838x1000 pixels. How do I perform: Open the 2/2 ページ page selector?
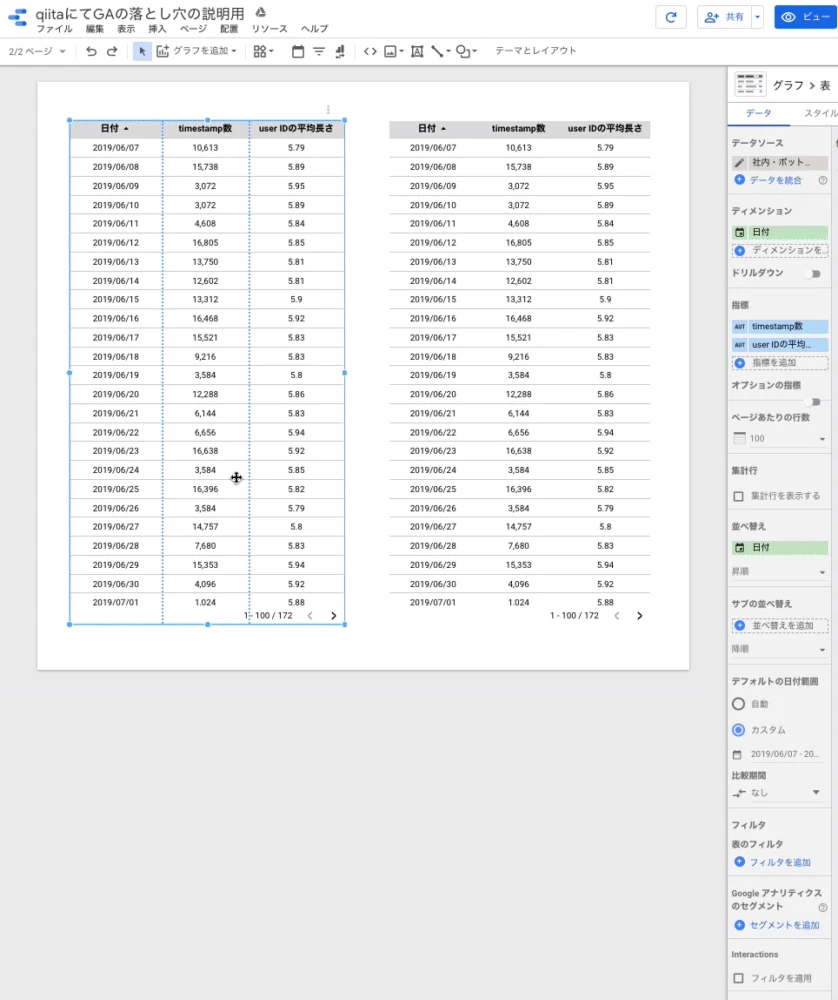click(x=37, y=51)
